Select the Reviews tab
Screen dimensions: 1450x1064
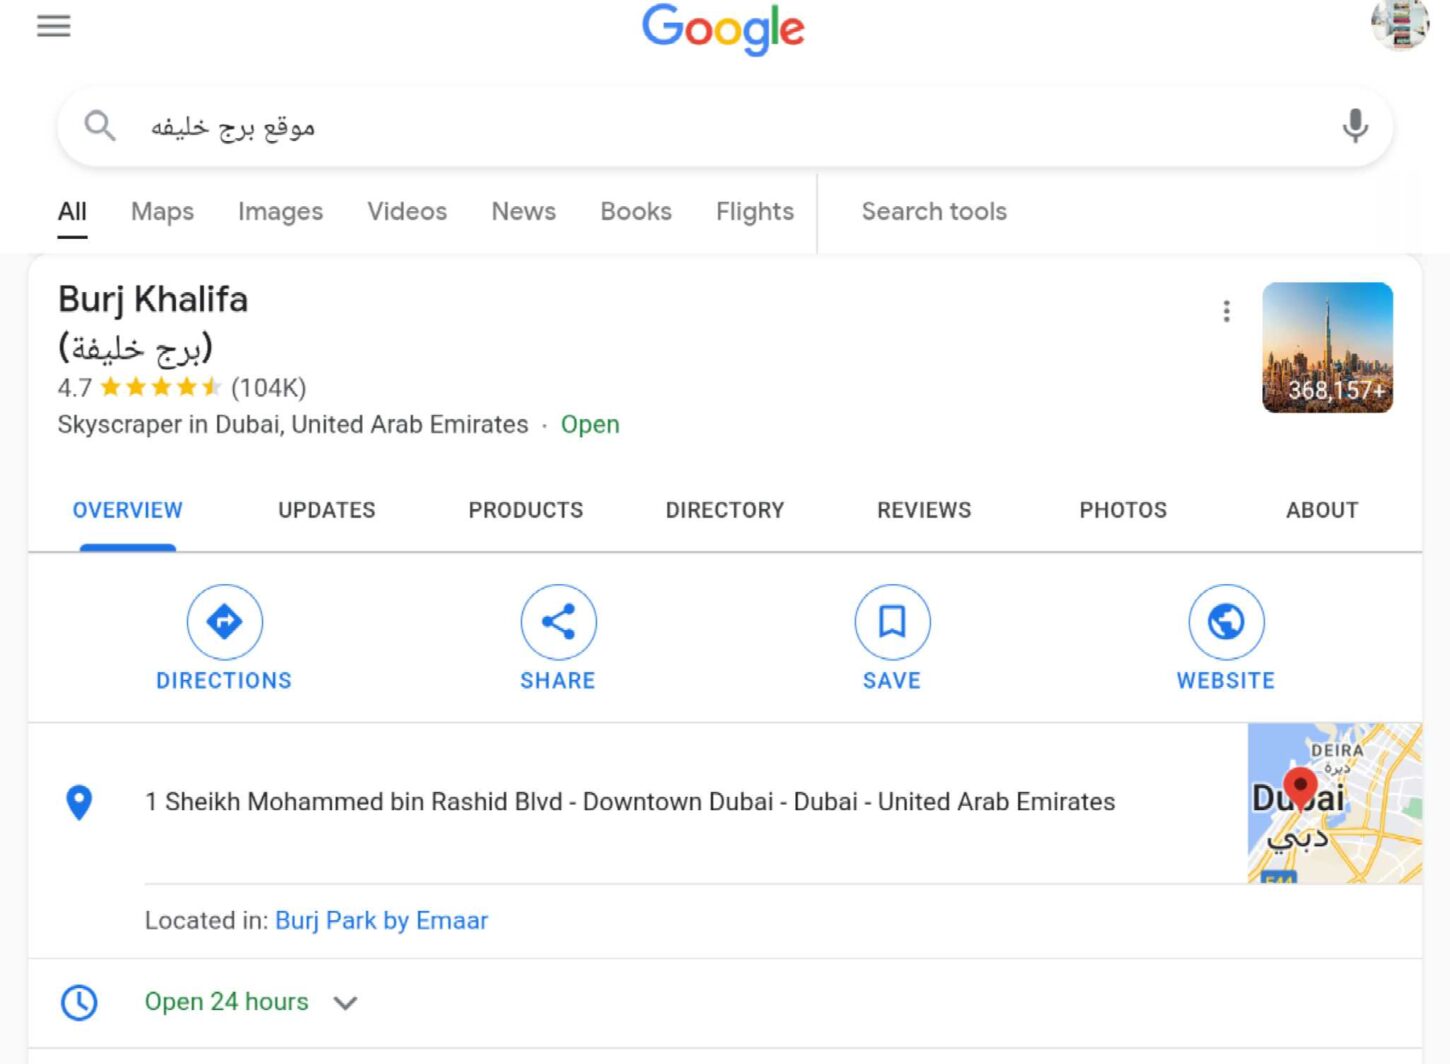point(924,510)
